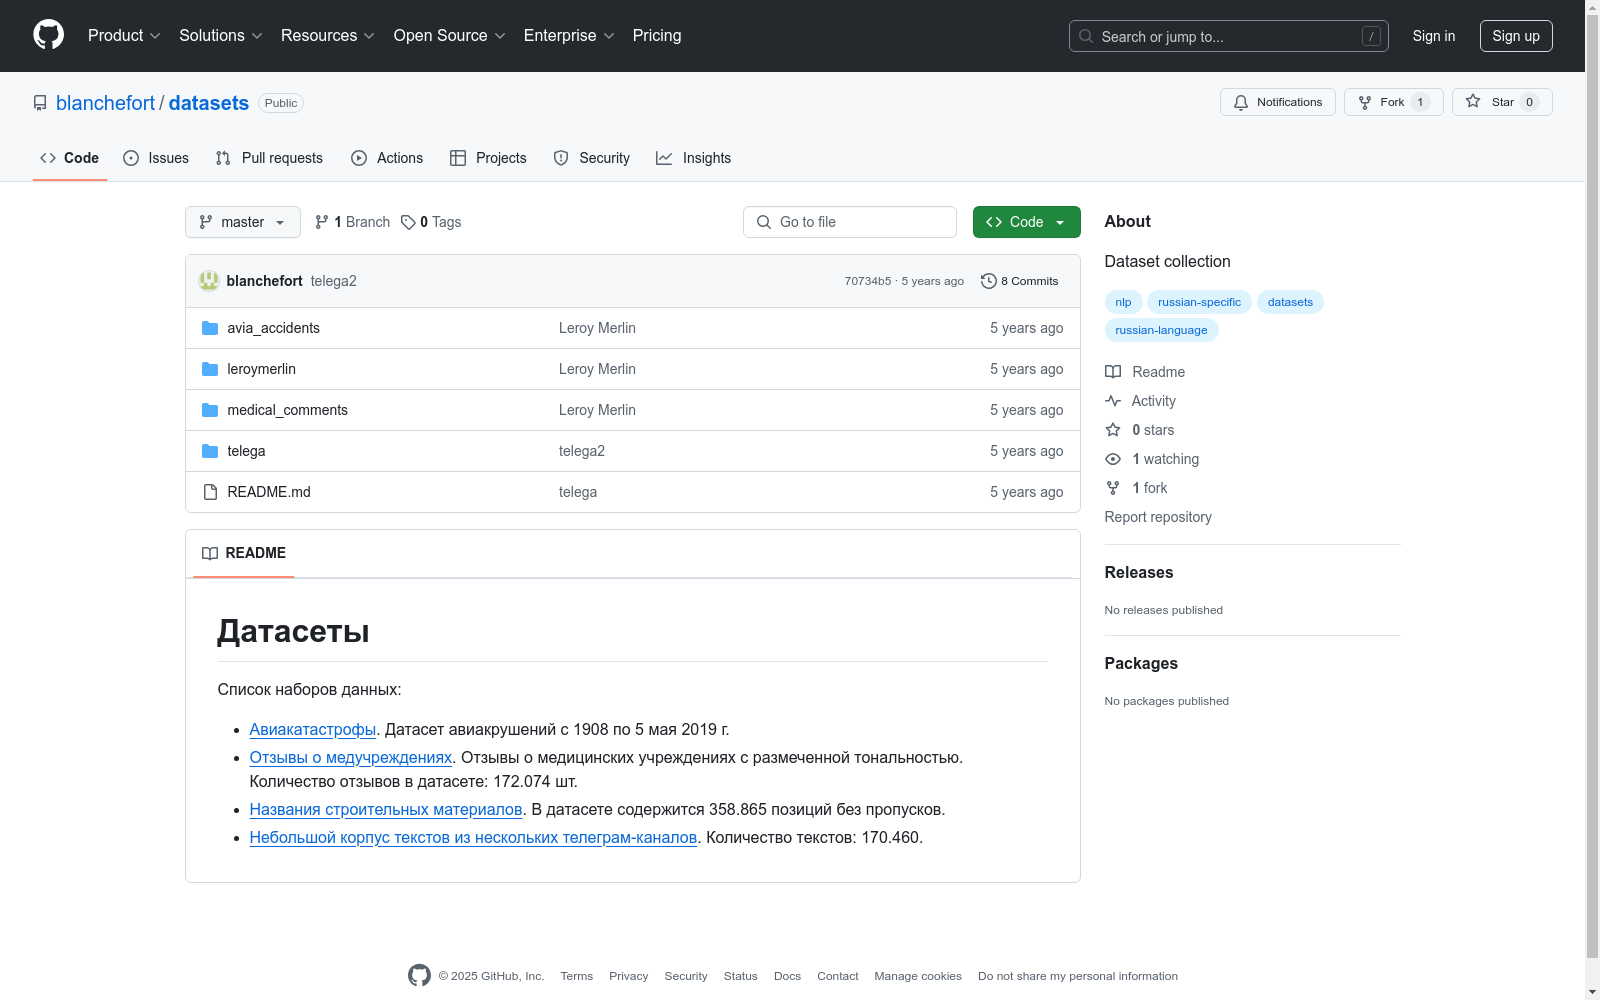
Task: Click the Sign in link
Action: 1434,36
